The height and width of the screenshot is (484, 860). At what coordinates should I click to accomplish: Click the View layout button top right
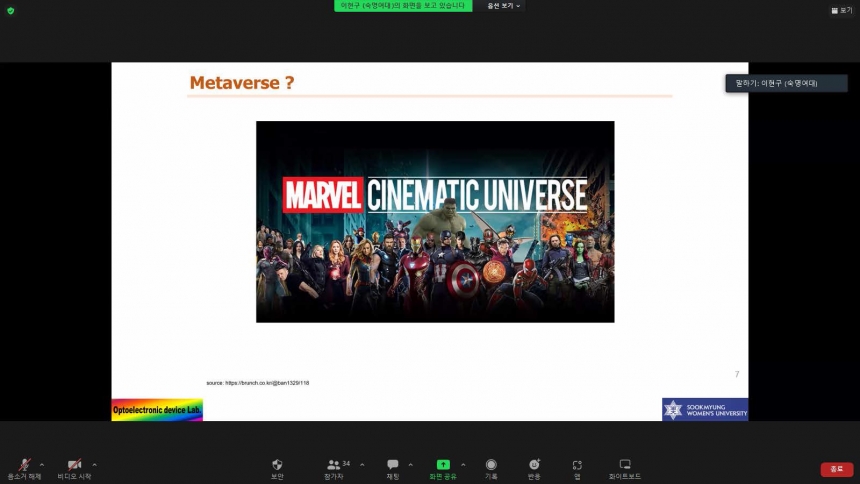pyautogui.click(x=842, y=10)
